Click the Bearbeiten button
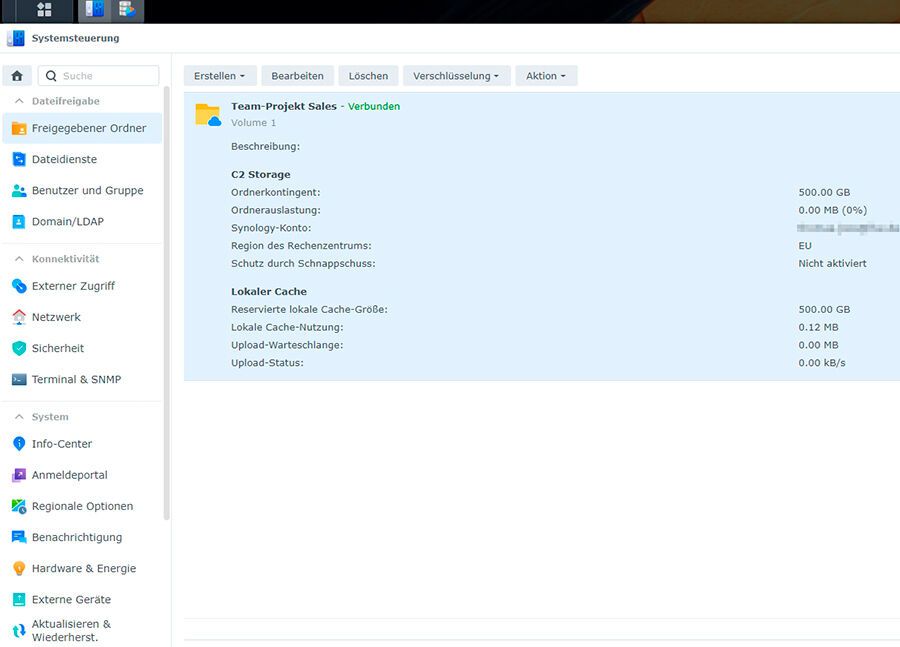Viewport: 900px width, 647px height. [298, 76]
